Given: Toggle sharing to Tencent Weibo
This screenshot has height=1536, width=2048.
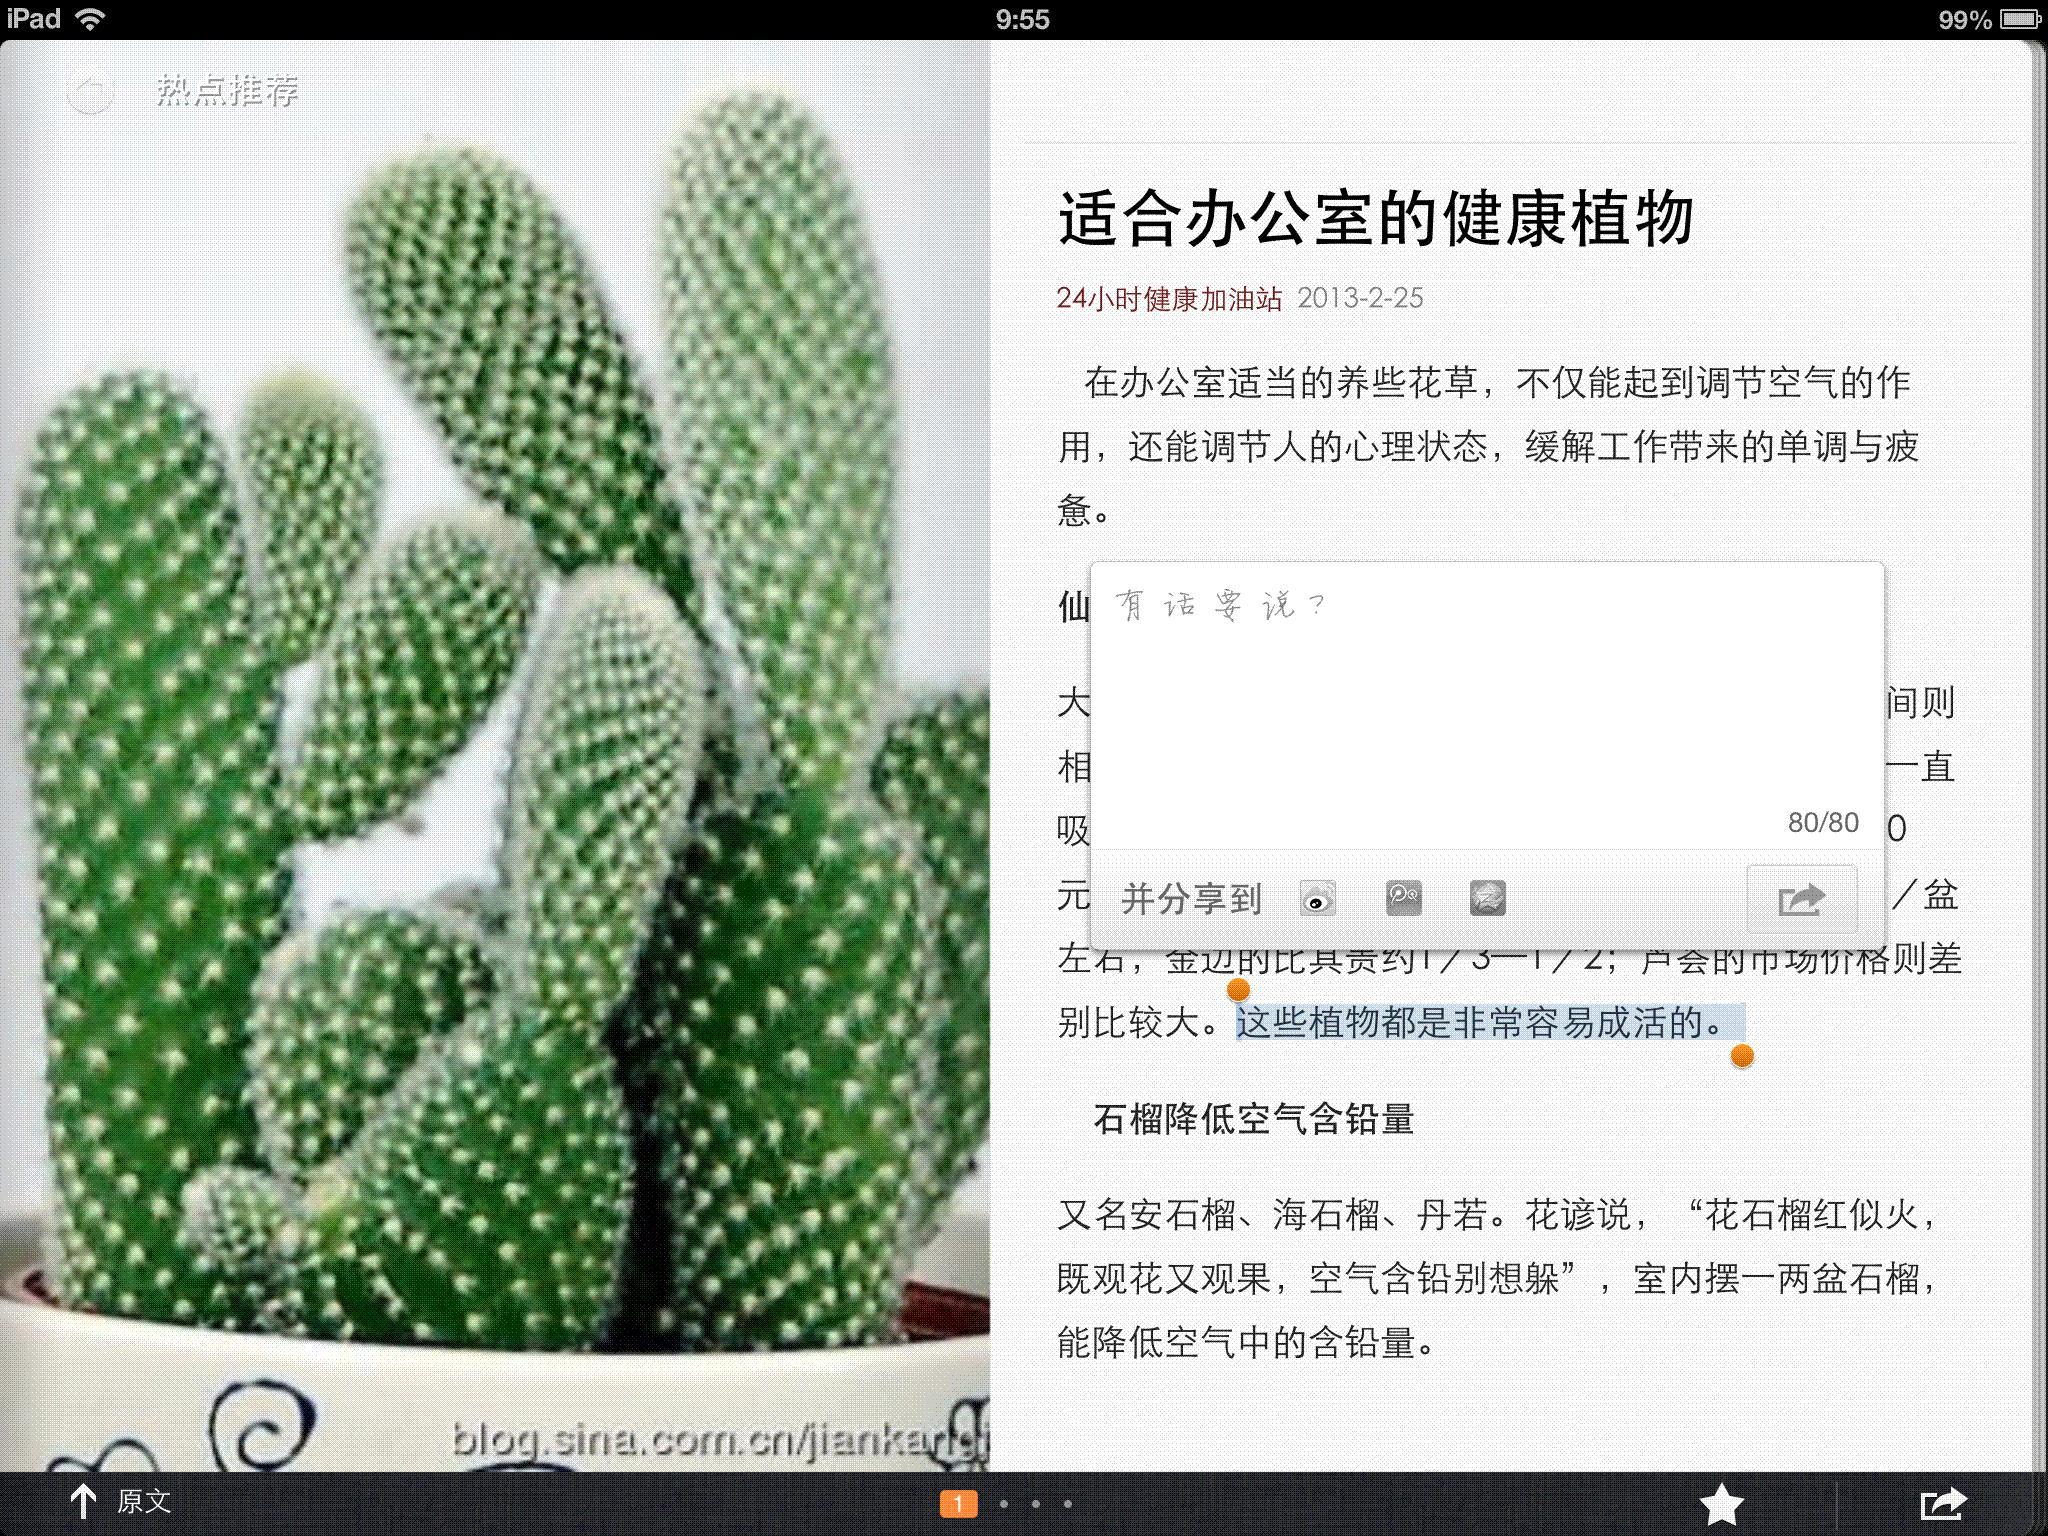Looking at the screenshot, I should [1403, 898].
